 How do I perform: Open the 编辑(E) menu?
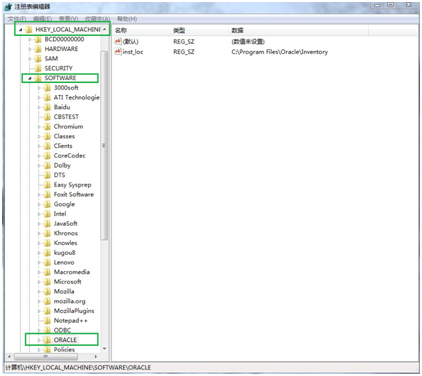click(x=42, y=19)
